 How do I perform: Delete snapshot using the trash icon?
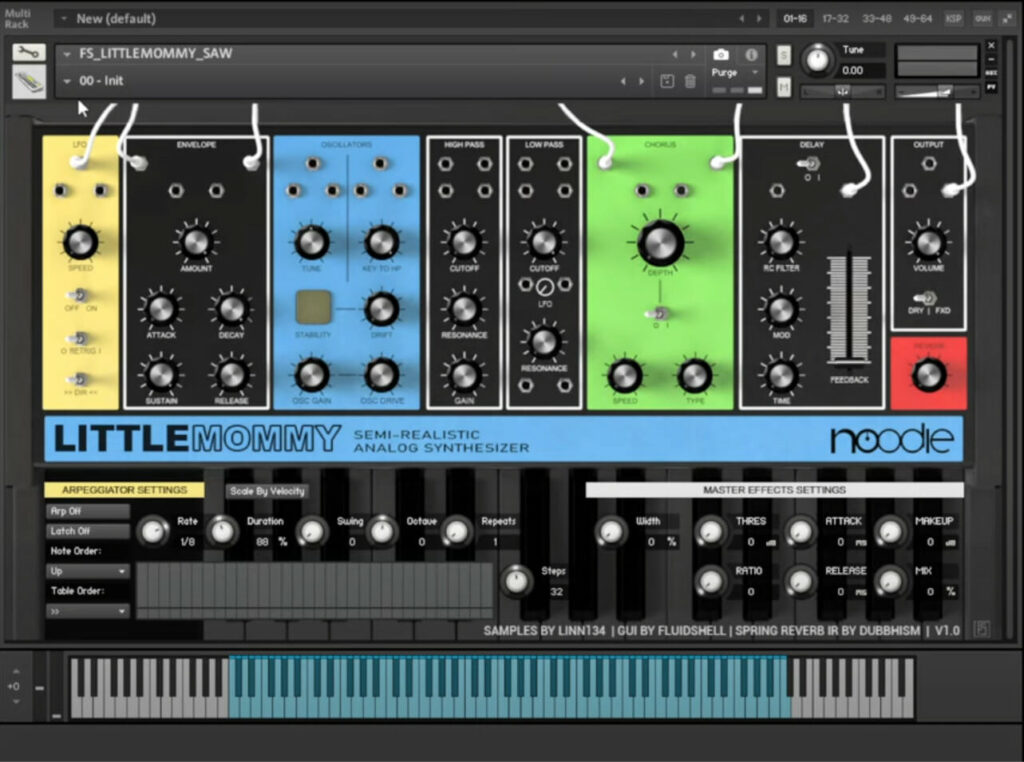click(x=690, y=81)
